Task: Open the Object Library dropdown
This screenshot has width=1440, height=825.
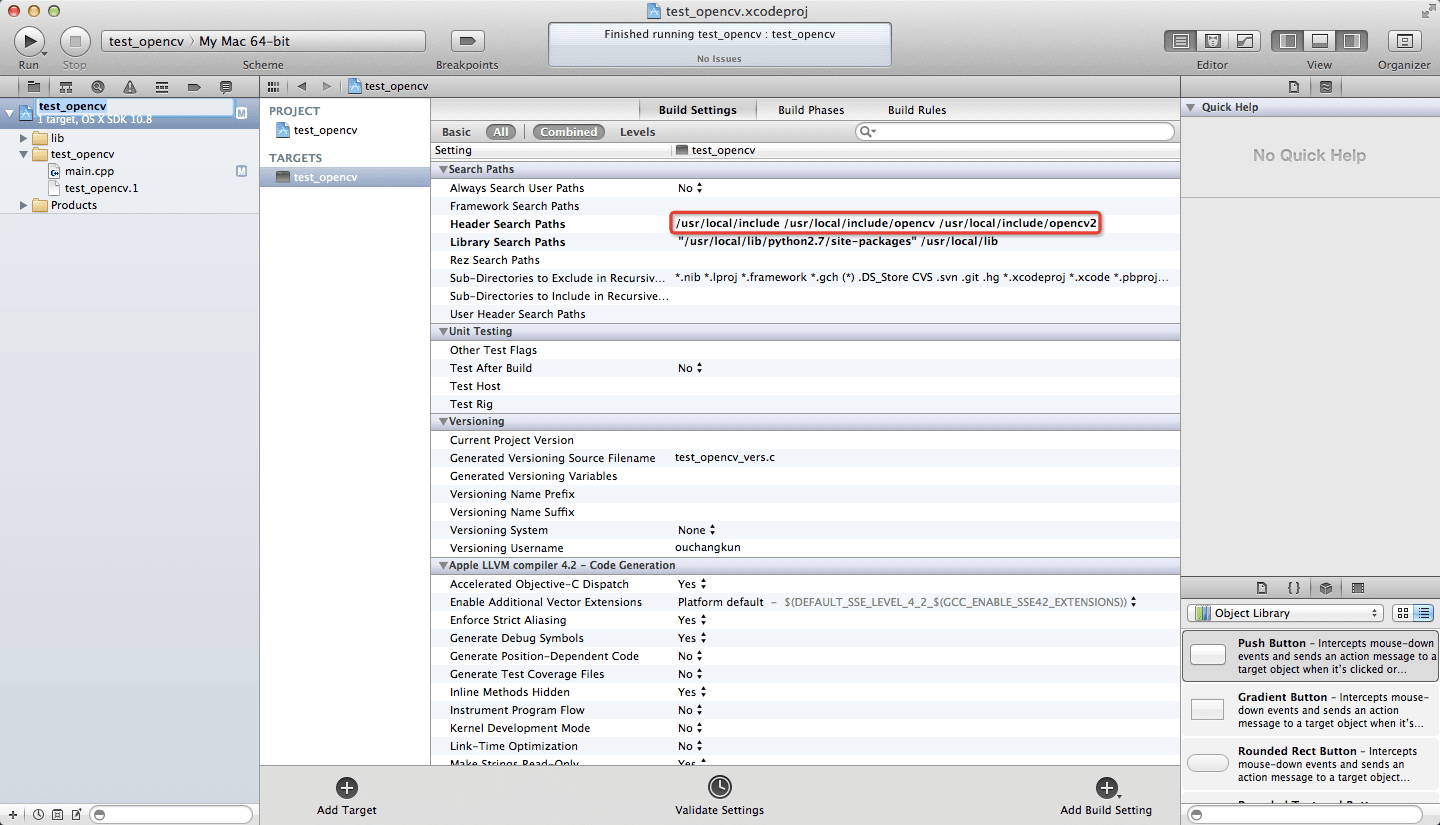Action: coord(1284,613)
